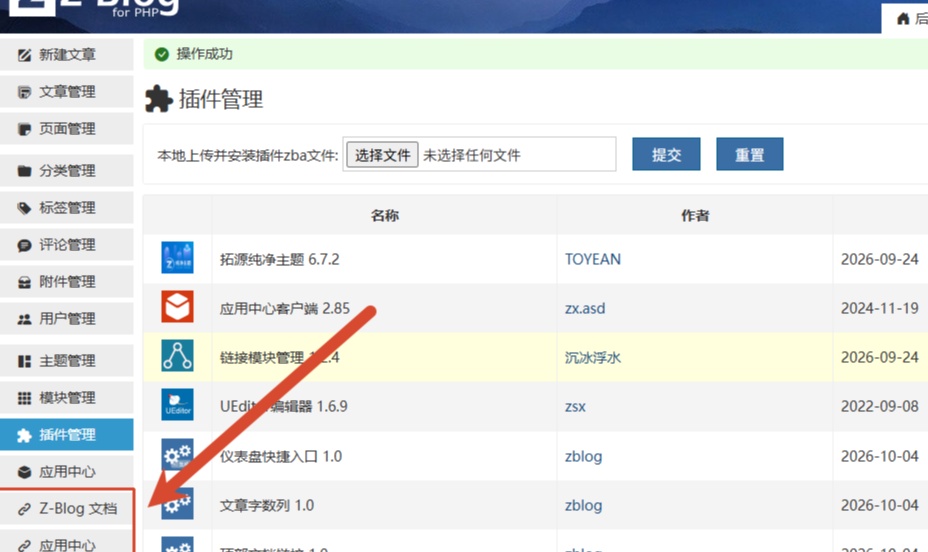Screen dimensions: 928x552
Task: Click the bottom 应用中心 link entry
Action: pos(66,543)
